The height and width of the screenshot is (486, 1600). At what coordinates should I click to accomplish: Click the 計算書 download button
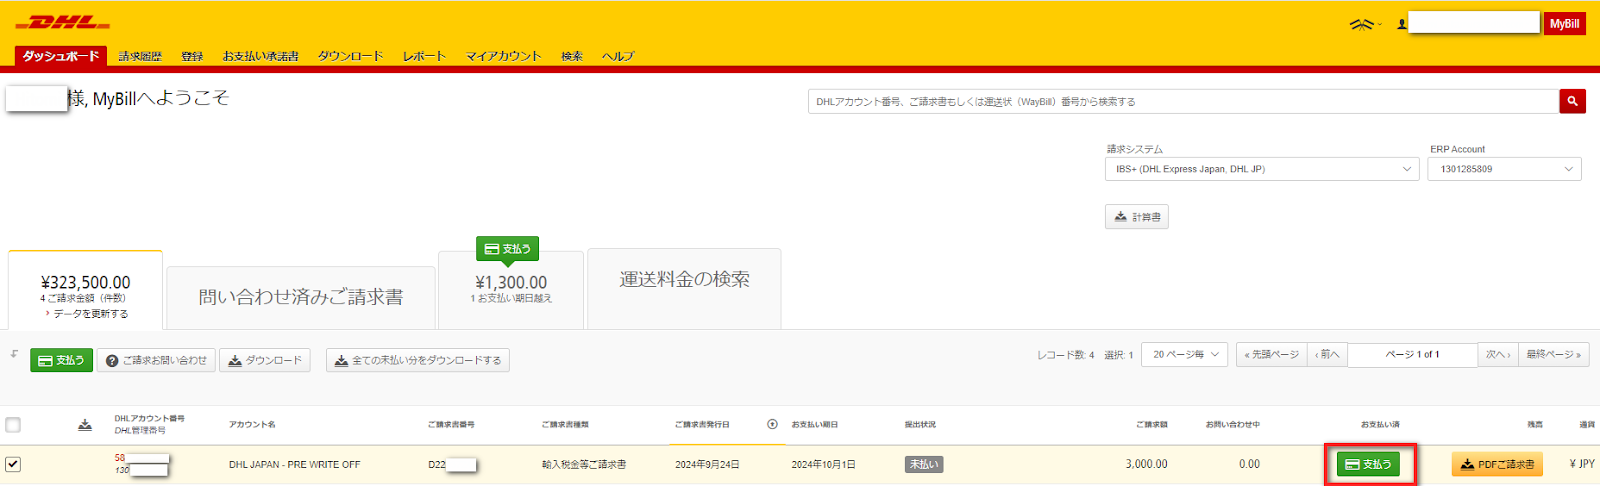coord(1137,217)
